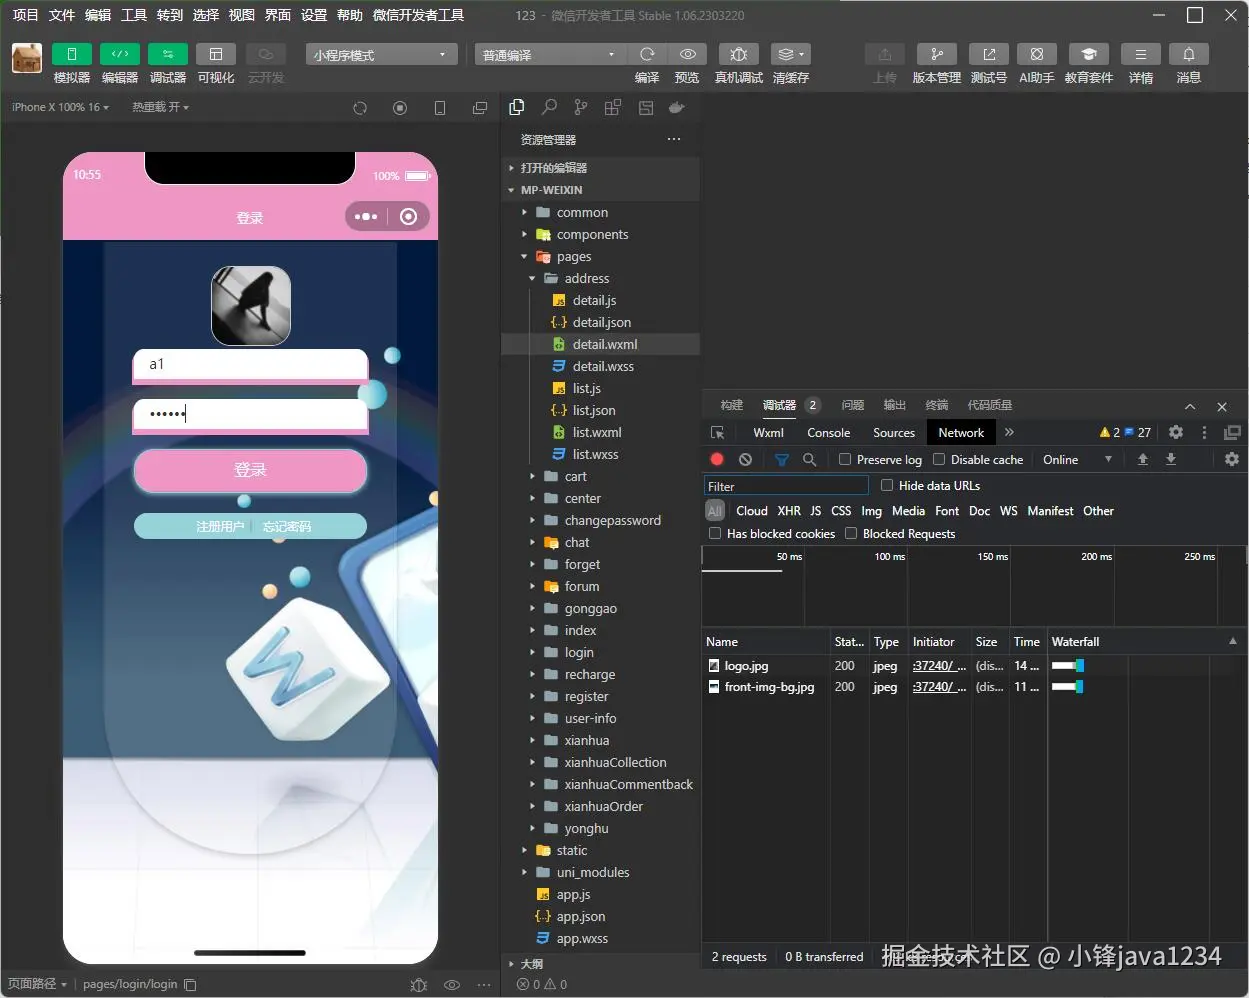Click the username field containing a1
Screen dimensions: 1249x998
click(250, 365)
